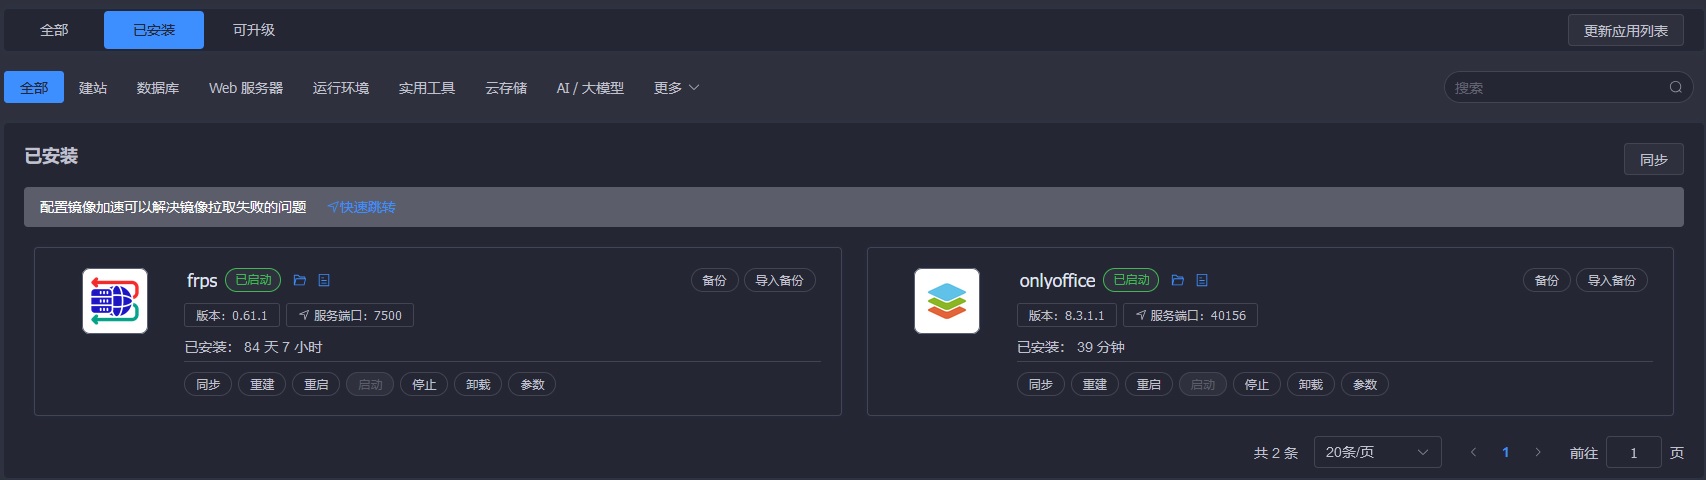View the onlyoffice log document icon
This screenshot has width=1706, height=480.
pyautogui.click(x=1202, y=281)
